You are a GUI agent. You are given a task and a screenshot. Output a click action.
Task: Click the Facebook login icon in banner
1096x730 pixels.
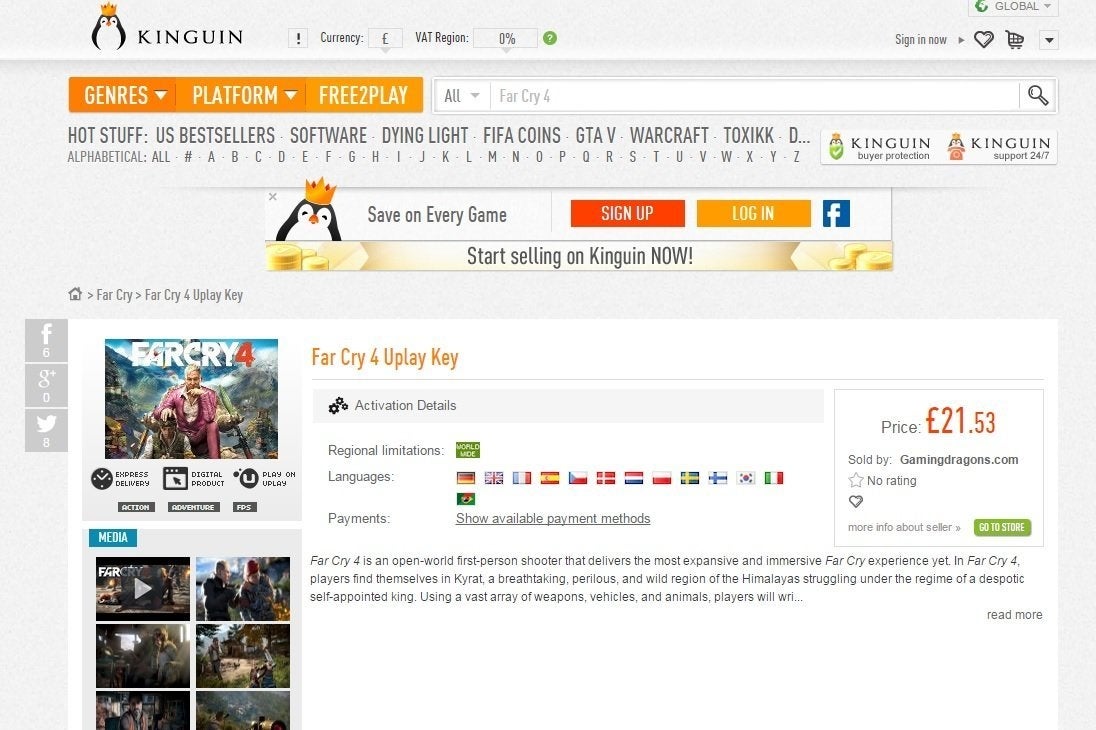point(836,213)
